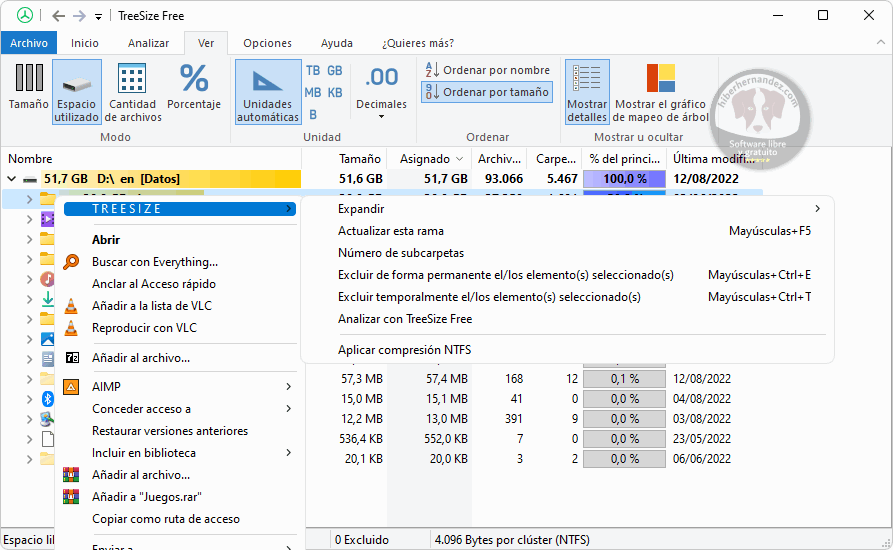
Task: Sort by name with Ordenar por nombre
Action: (x=488, y=70)
